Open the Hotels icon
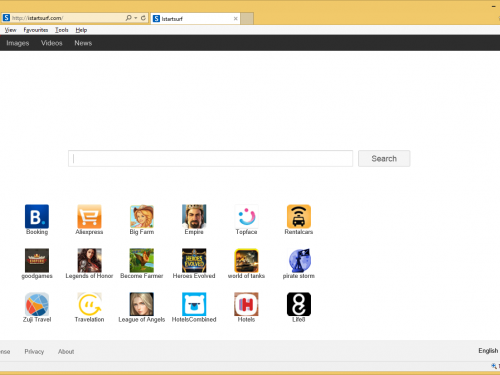The width and height of the screenshot is (500, 375). pyautogui.click(x=246, y=304)
